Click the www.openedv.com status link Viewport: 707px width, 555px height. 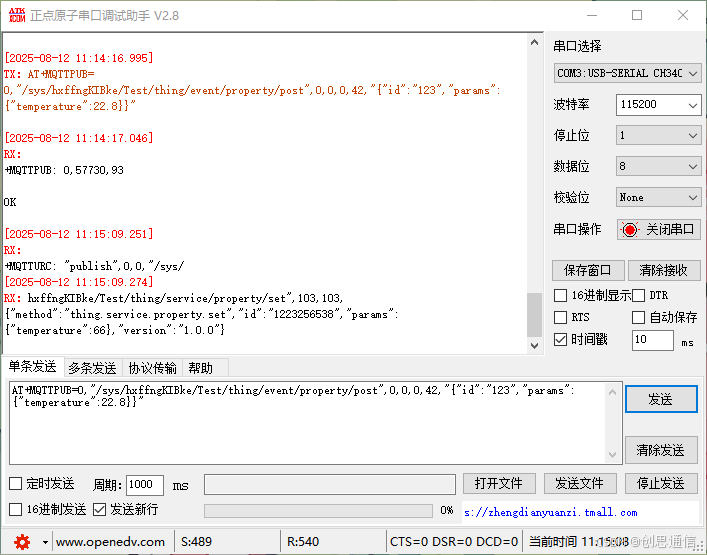click(x=110, y=541)
